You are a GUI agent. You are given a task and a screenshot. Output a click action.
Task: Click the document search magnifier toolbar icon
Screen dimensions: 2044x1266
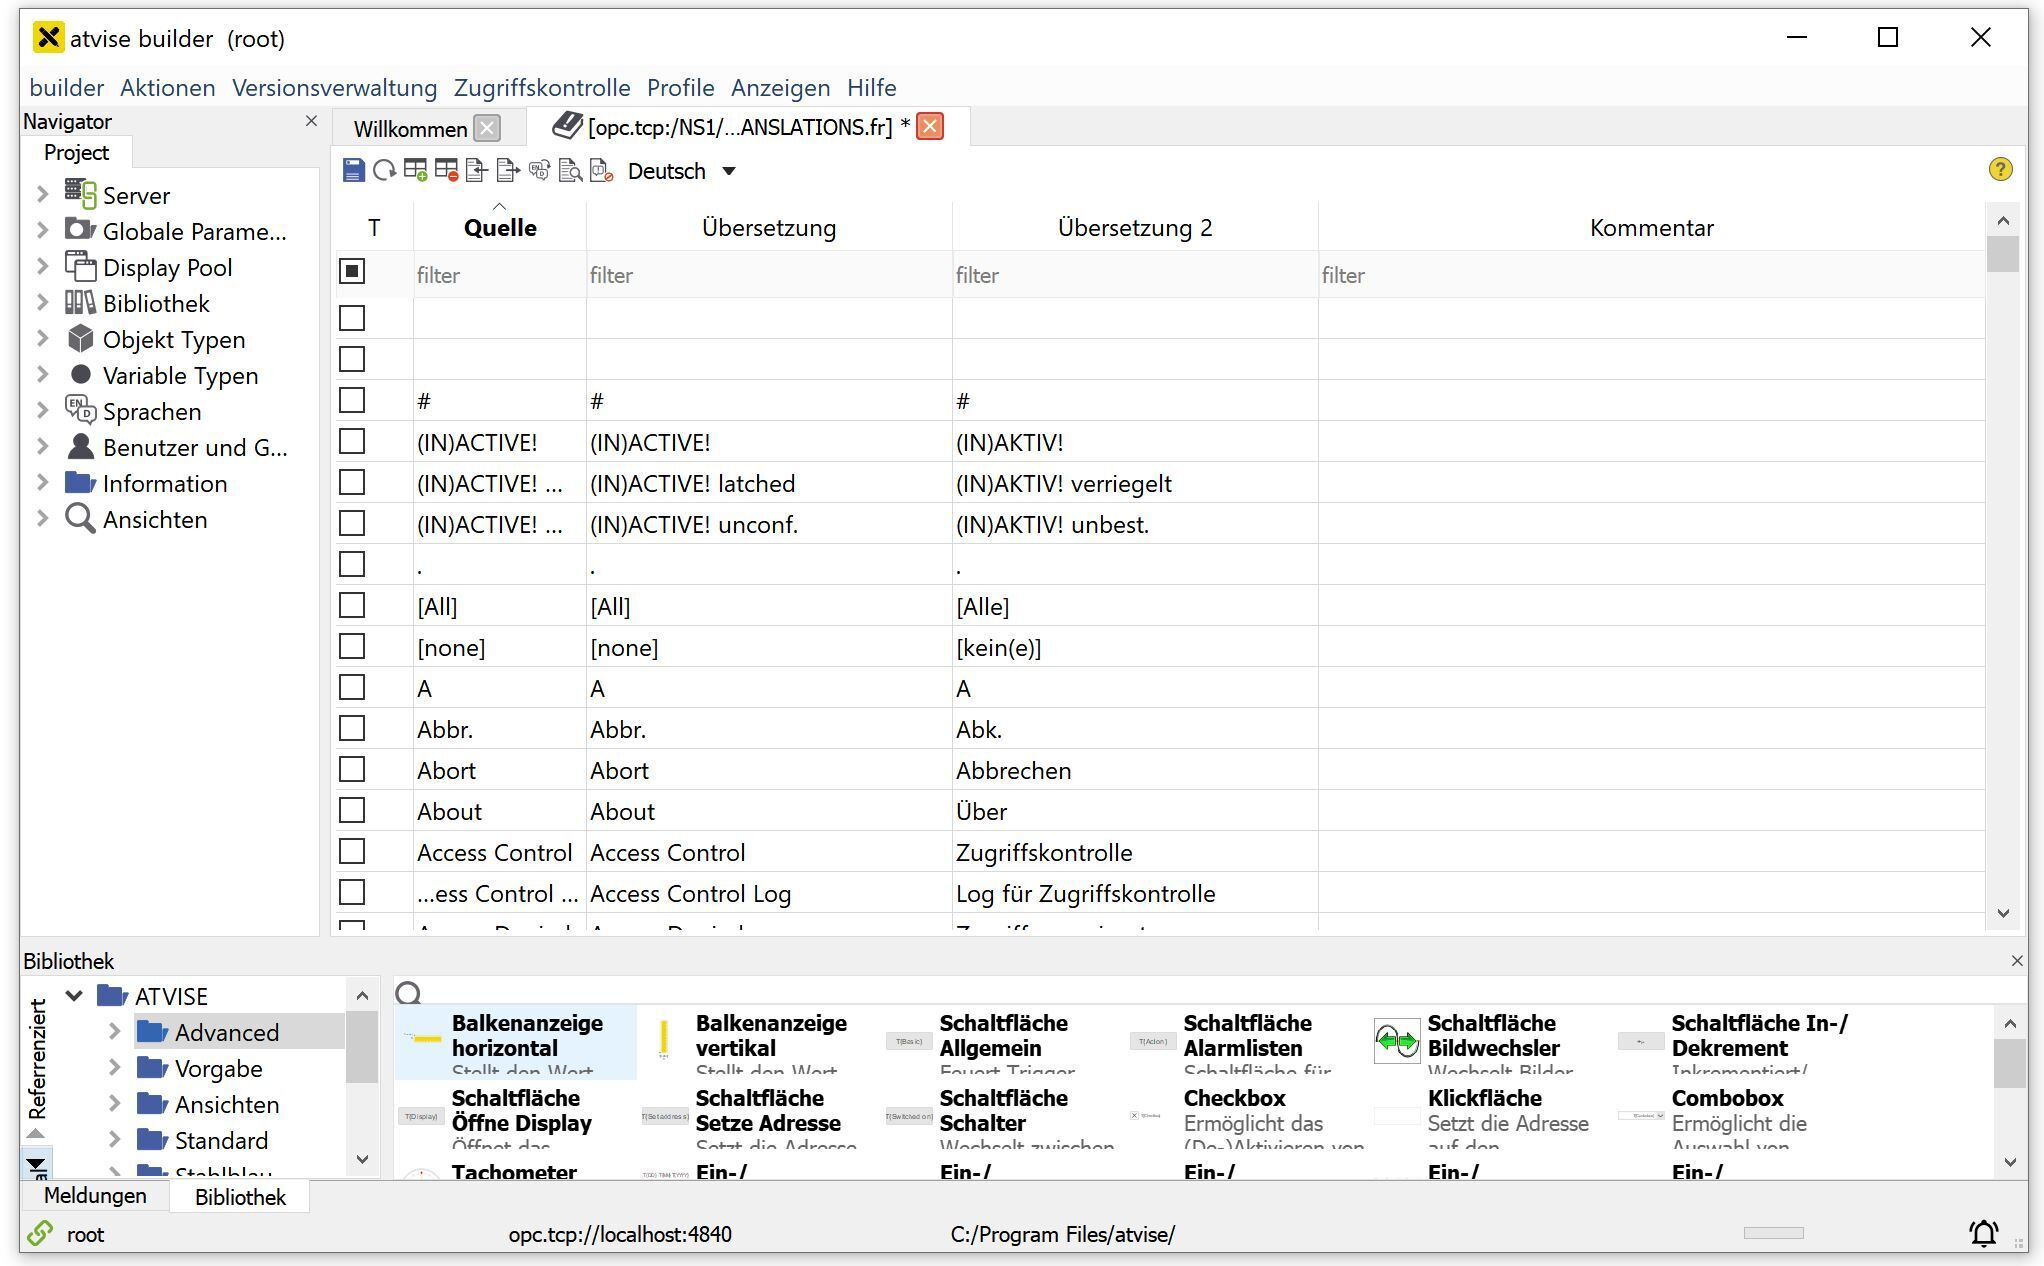[570, 171]
